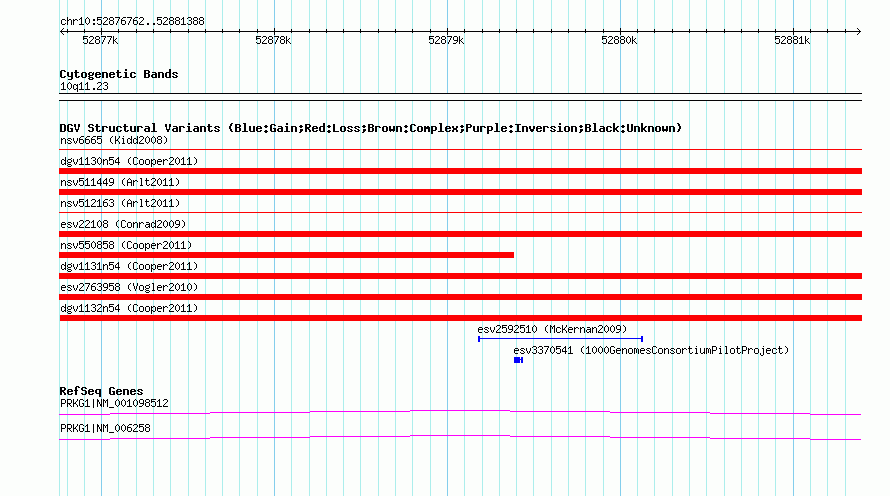Click the 52880k ruler position
This screenshot has height=496, width=890.
(x=619, y=40)
